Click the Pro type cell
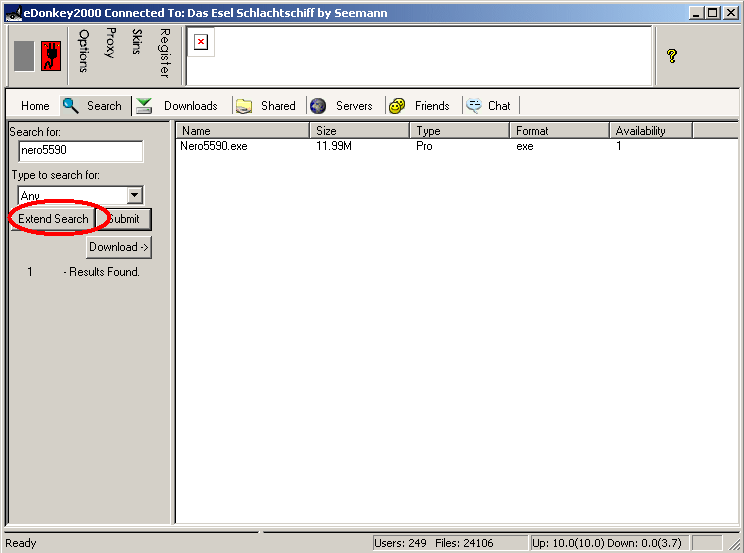 tap(424, 146)
